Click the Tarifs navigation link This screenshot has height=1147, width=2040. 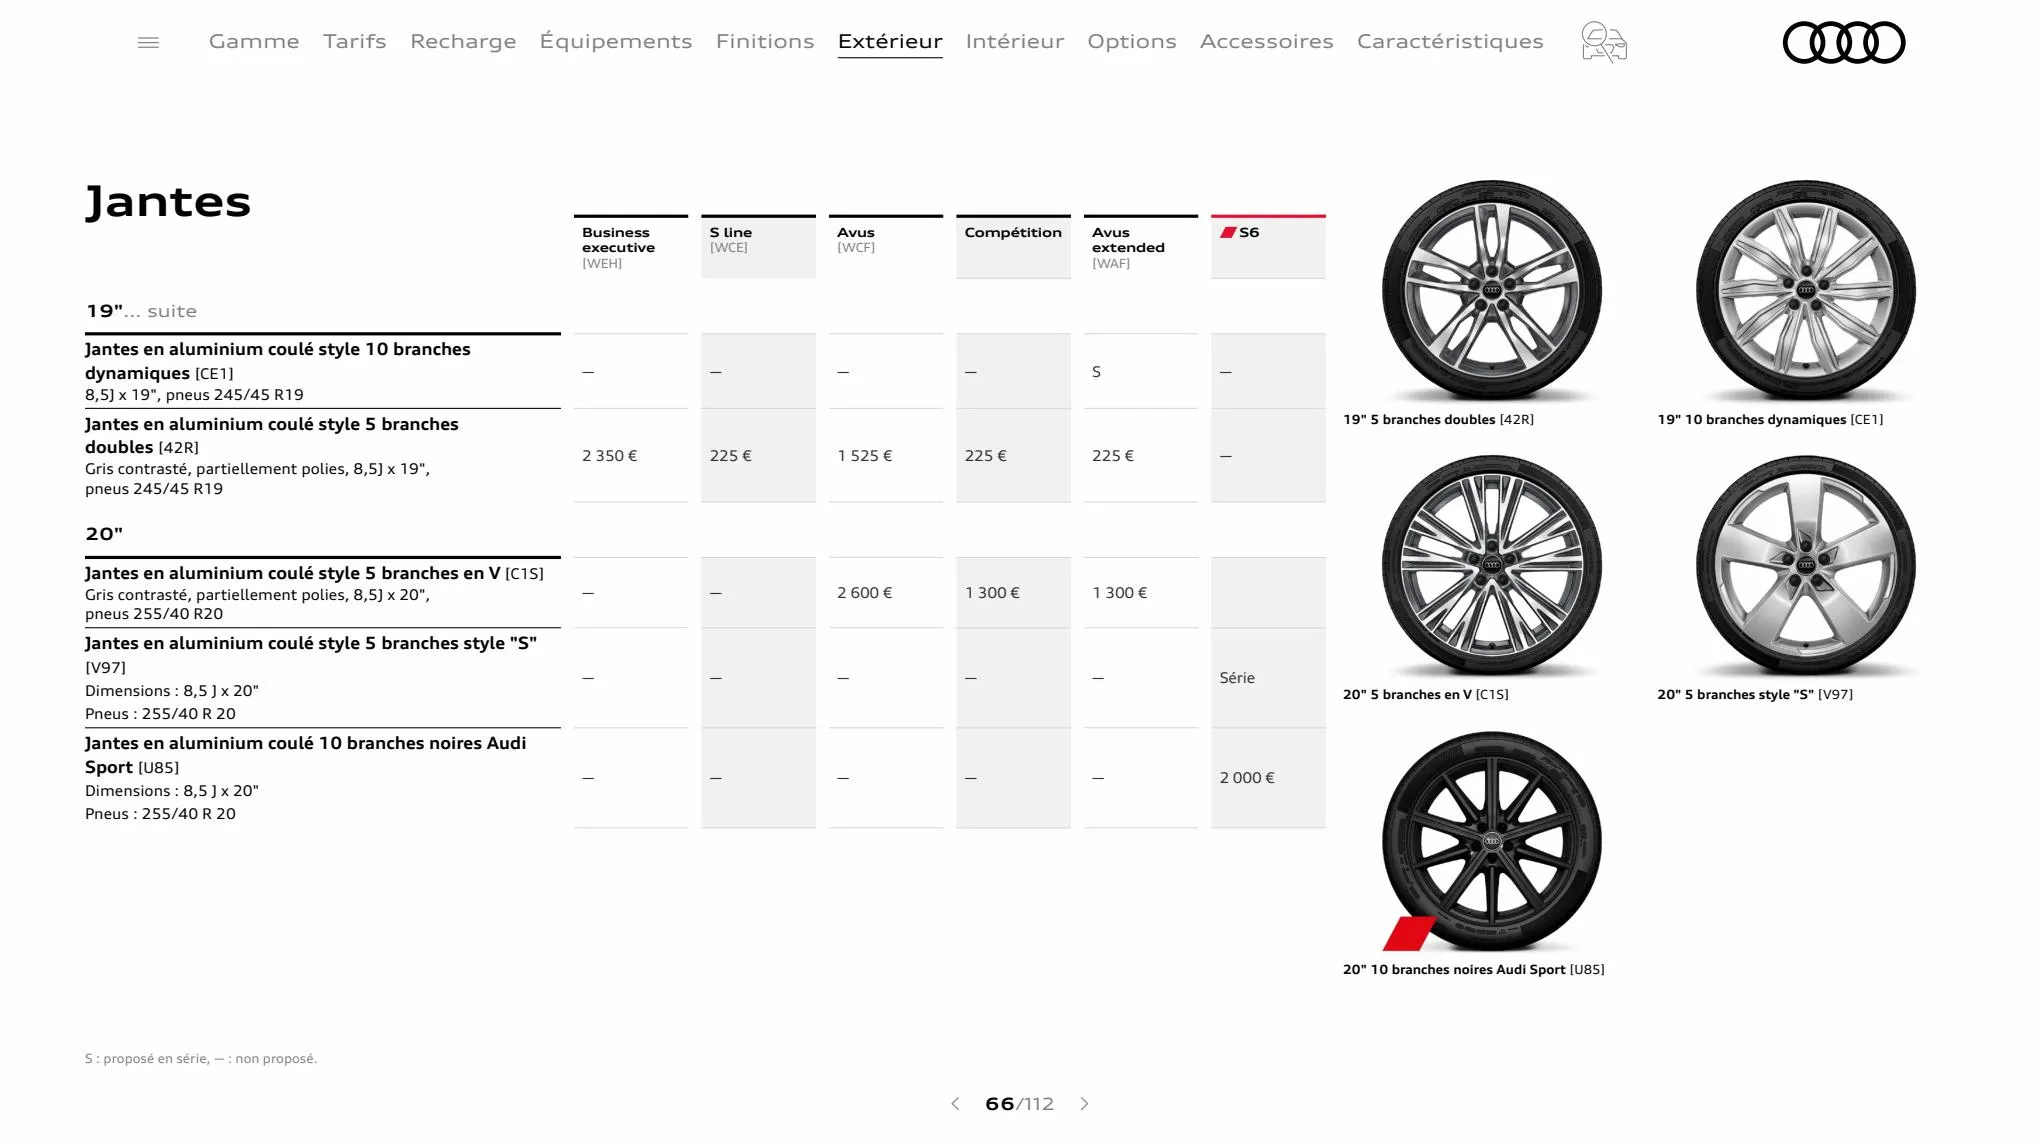pyautogui.click(x=354, y=41)
